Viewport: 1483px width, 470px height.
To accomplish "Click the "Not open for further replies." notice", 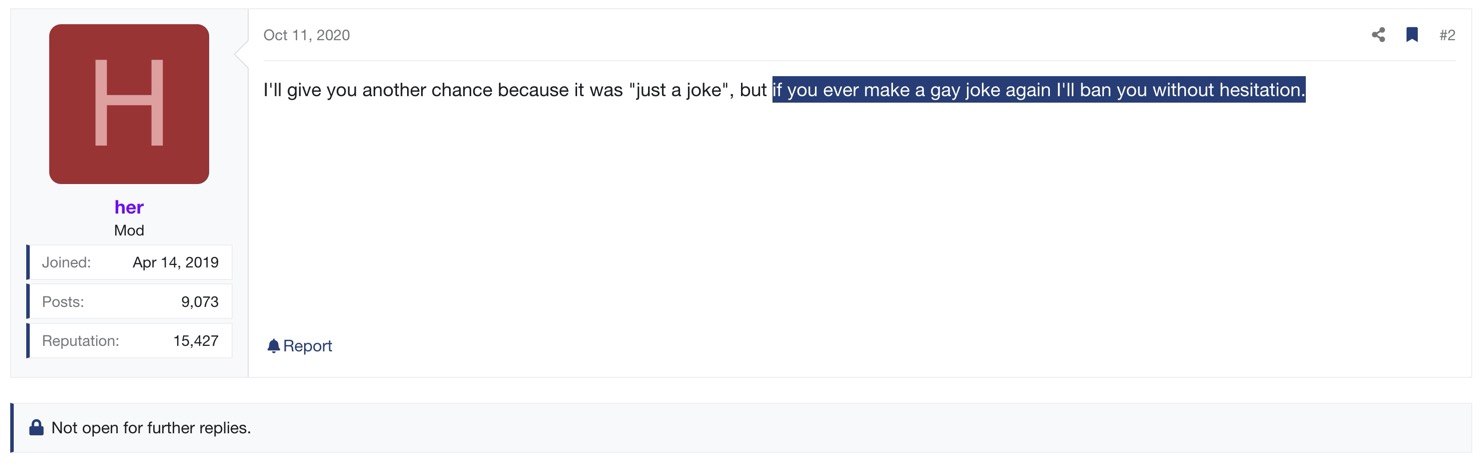I will click(x=151, y=428).
